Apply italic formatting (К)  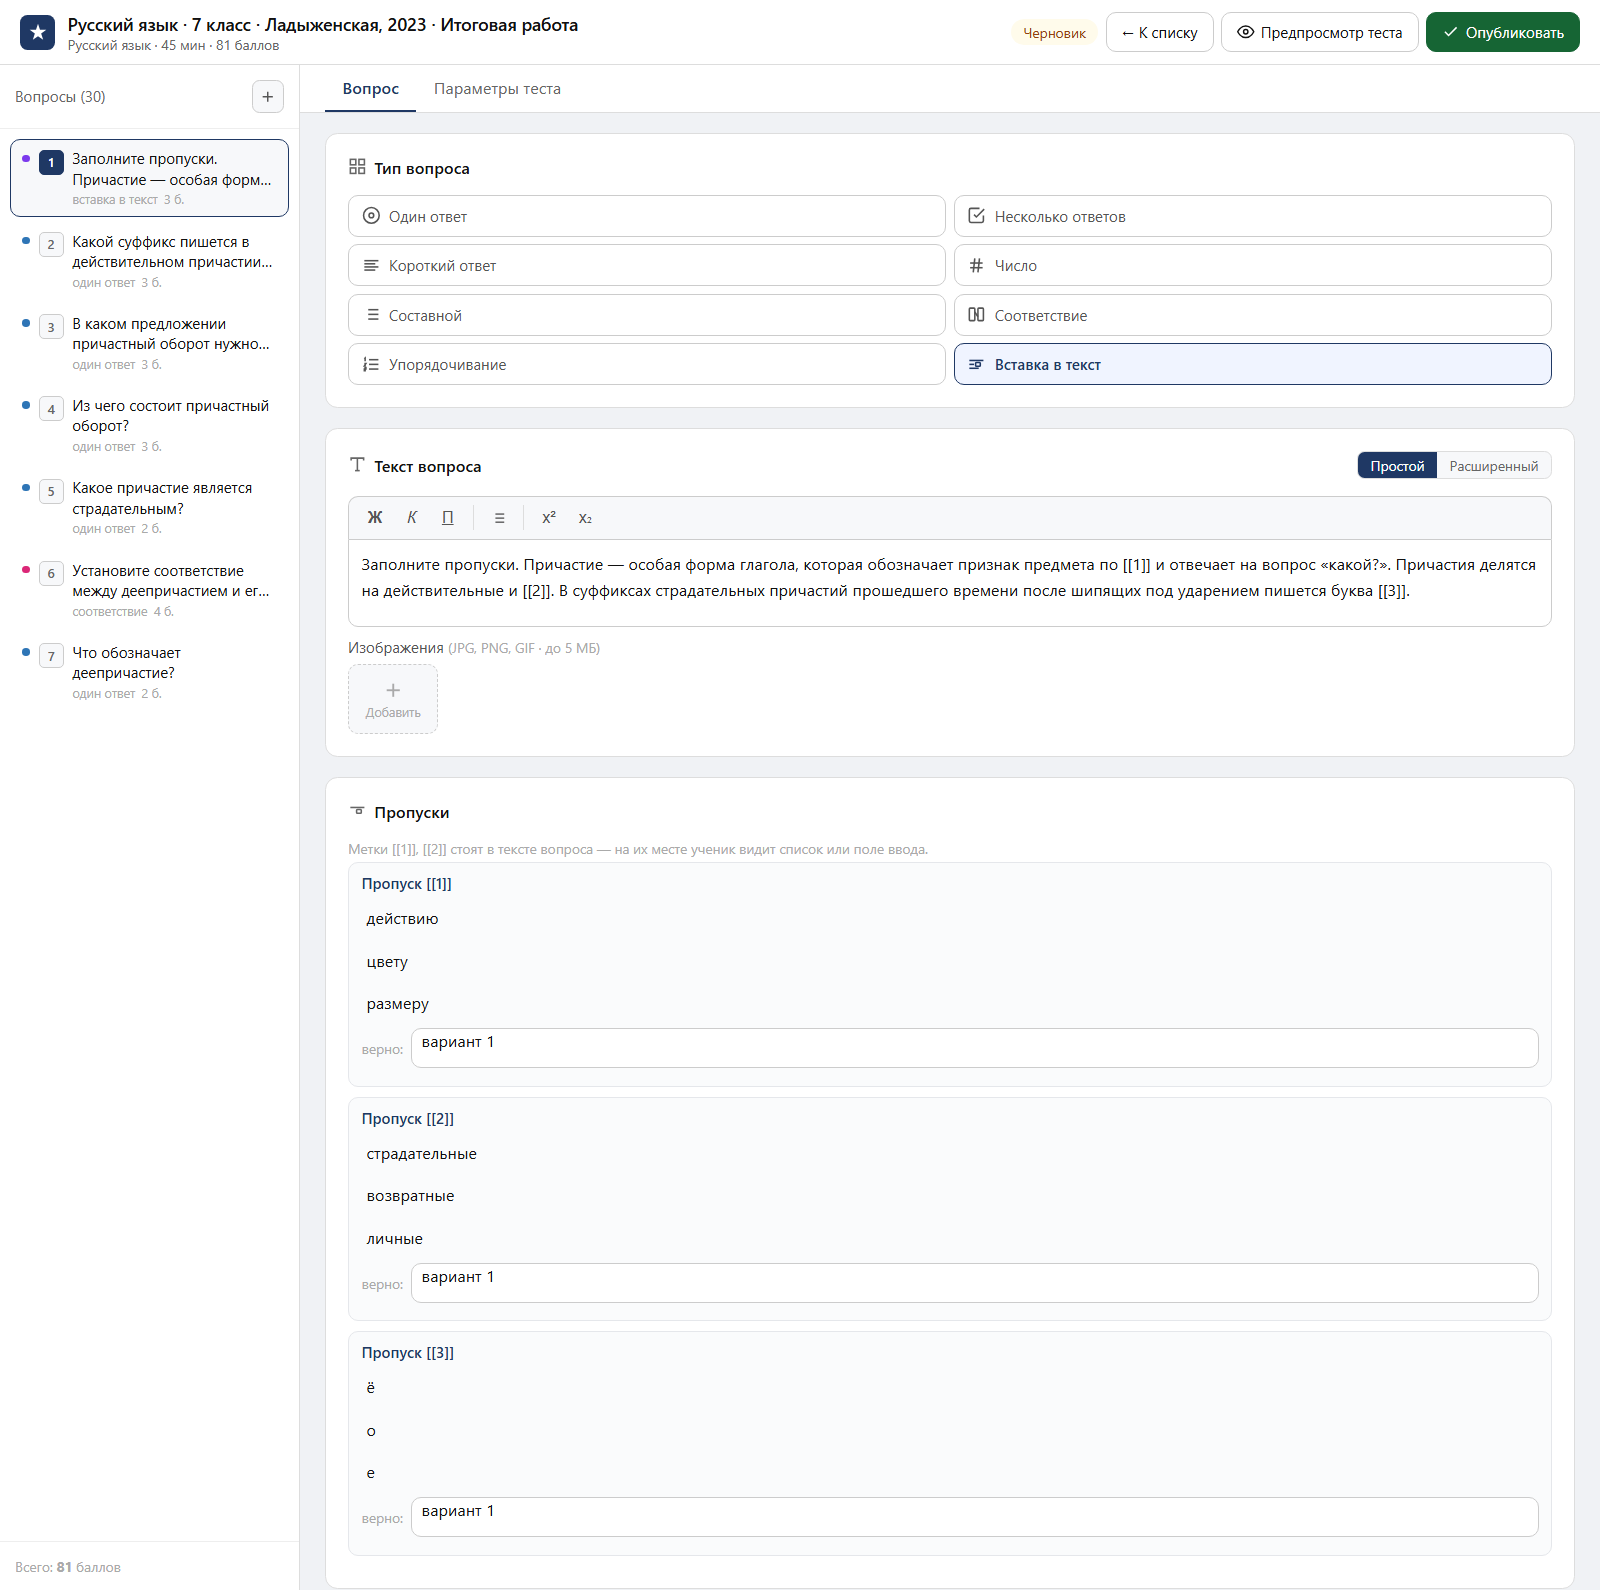[x=412, y=518]
